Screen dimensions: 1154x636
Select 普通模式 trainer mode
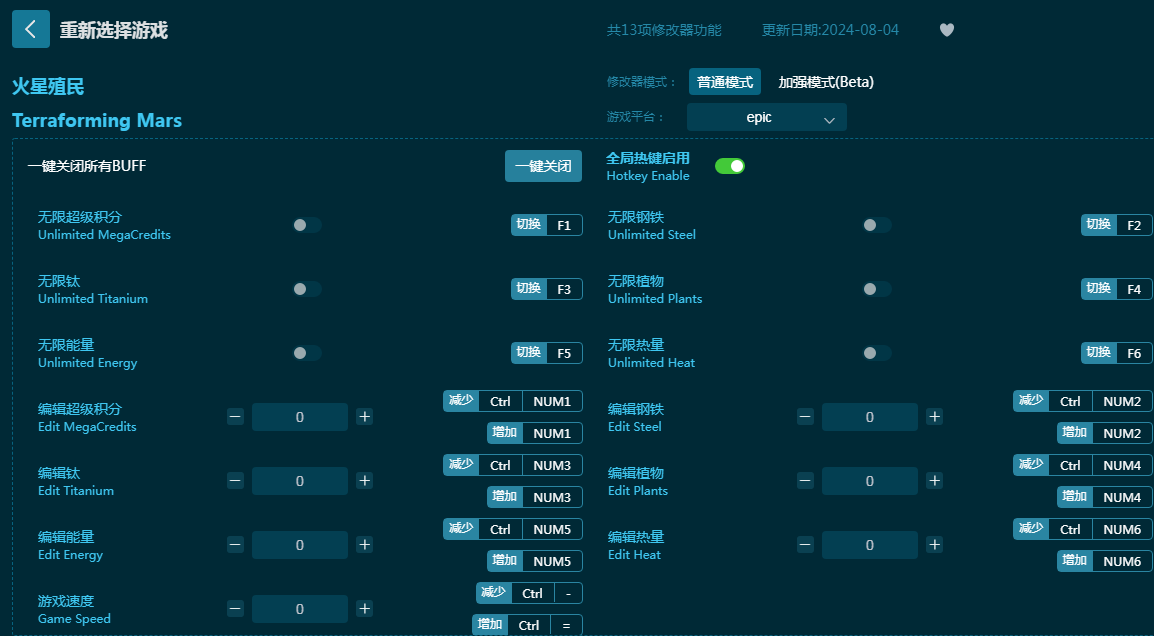point(725,82)
